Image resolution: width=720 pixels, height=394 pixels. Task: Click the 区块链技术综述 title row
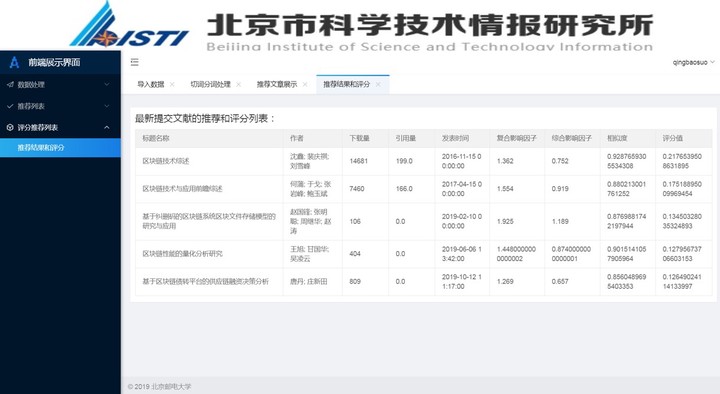pyautogui.click(x=423, y=161)
